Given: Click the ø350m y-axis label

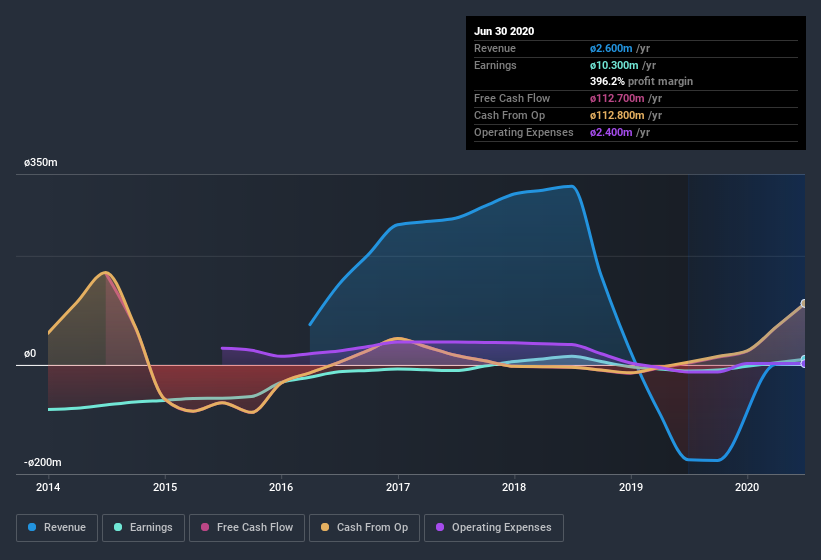Looking at the screenshot, I should click(41, 163).
